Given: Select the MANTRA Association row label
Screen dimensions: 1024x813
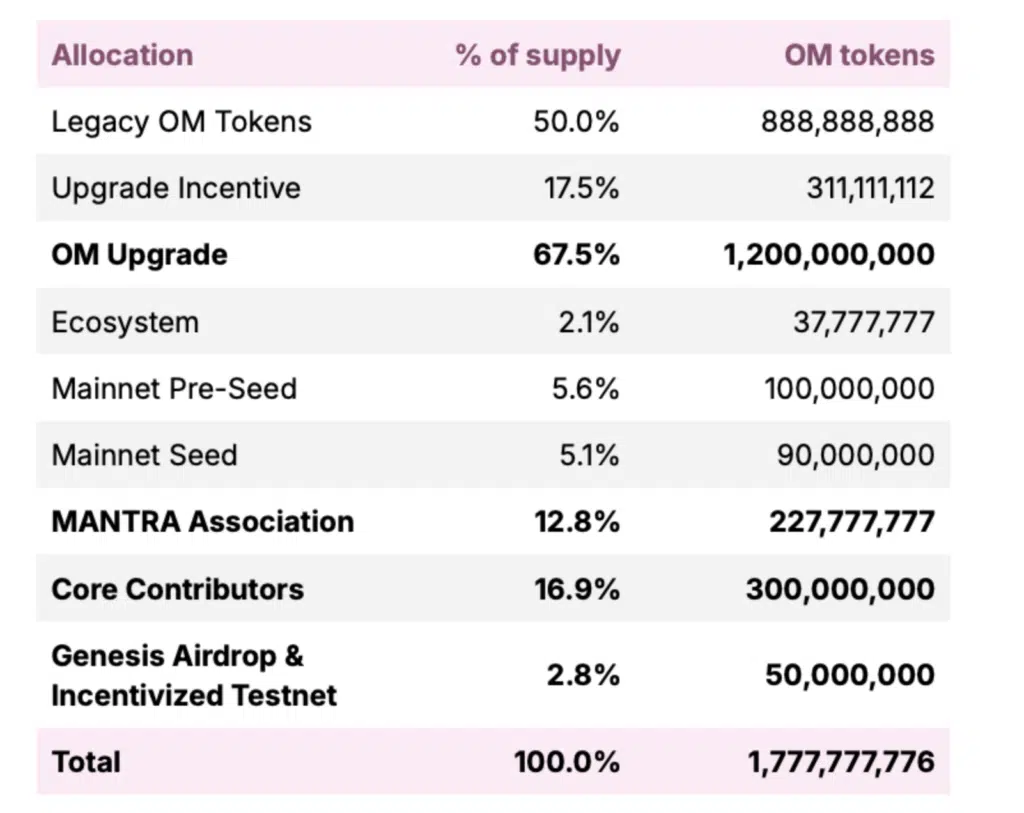Looking at the screenshot, I should point(202,521).
